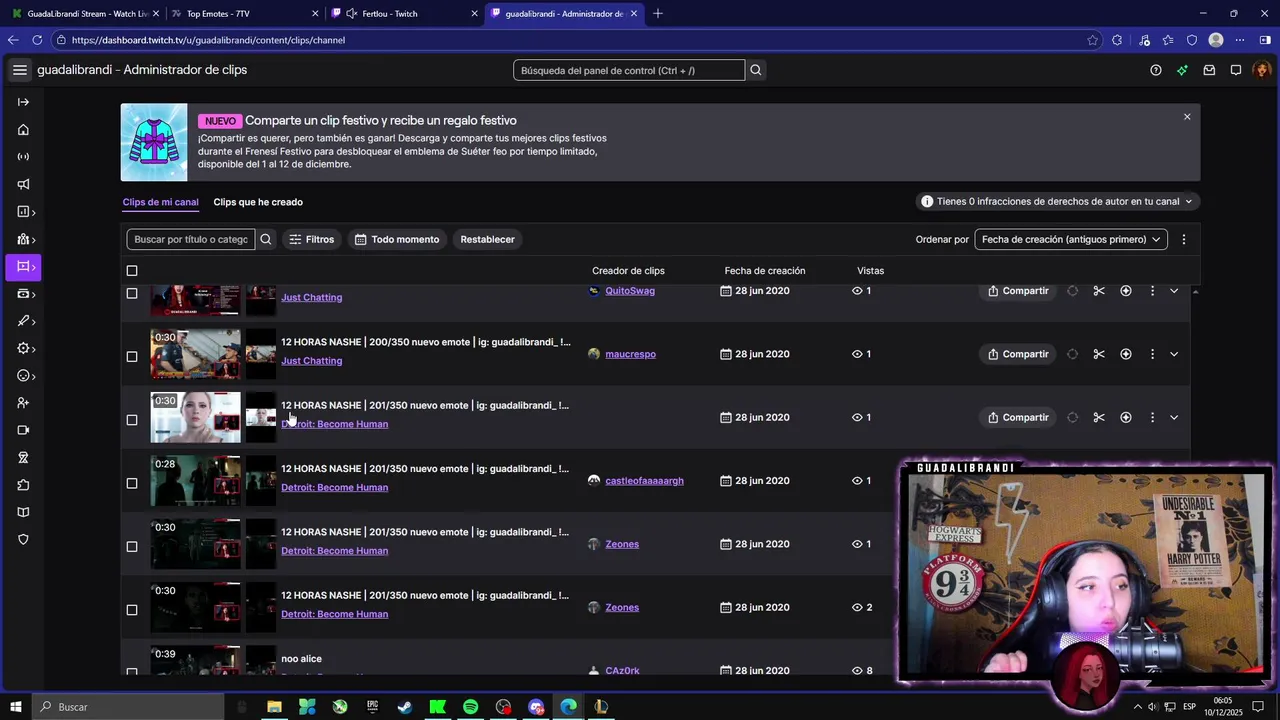Open the community people icon in sidebar
This screenshot has height=720, width=1280.
tap(23, 239)
